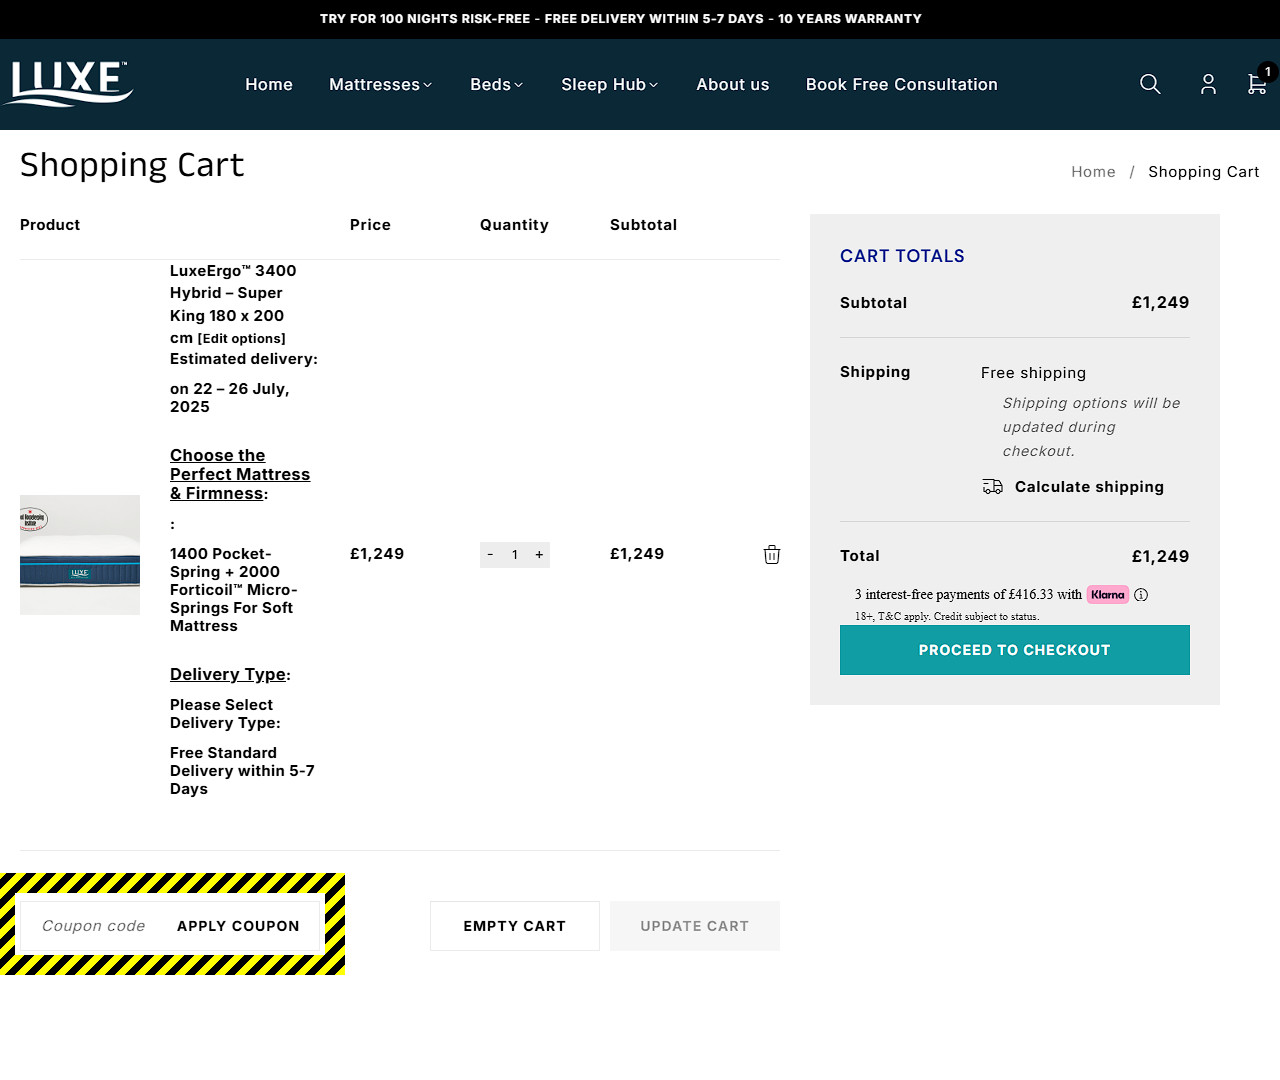Image resolution: width=1280 pixels, height=1080 pixels.
Task: Click the LUXE logo
Action: (68, 84)
